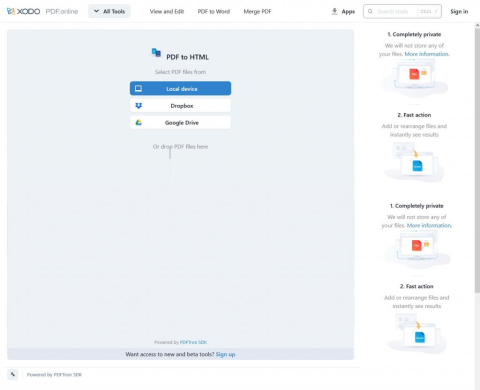
Task: Click the PDF to HTML icon
Action: pos(156,53)
